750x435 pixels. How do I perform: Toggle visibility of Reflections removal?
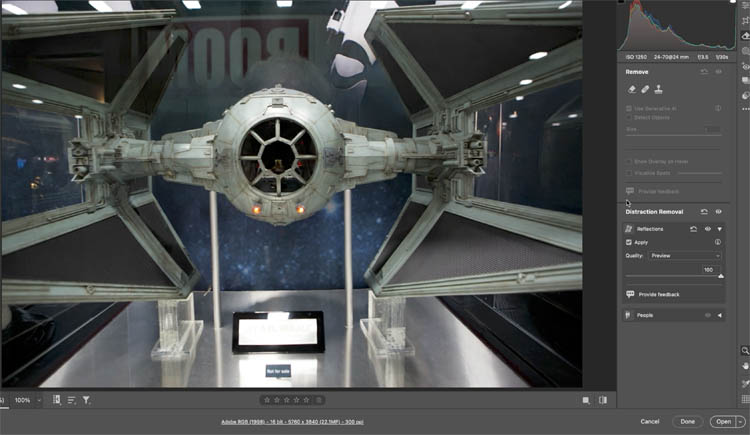coord(708,229)
